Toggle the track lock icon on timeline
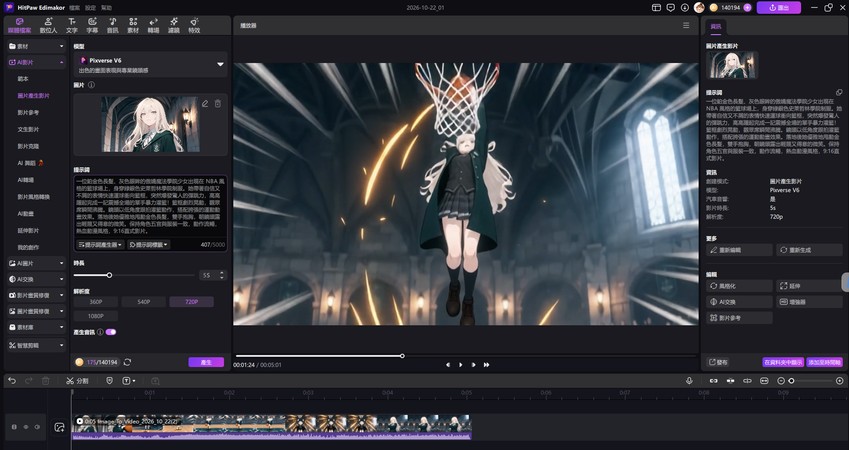This screenshot has width=849, height=450. click(x=14, y=427)
